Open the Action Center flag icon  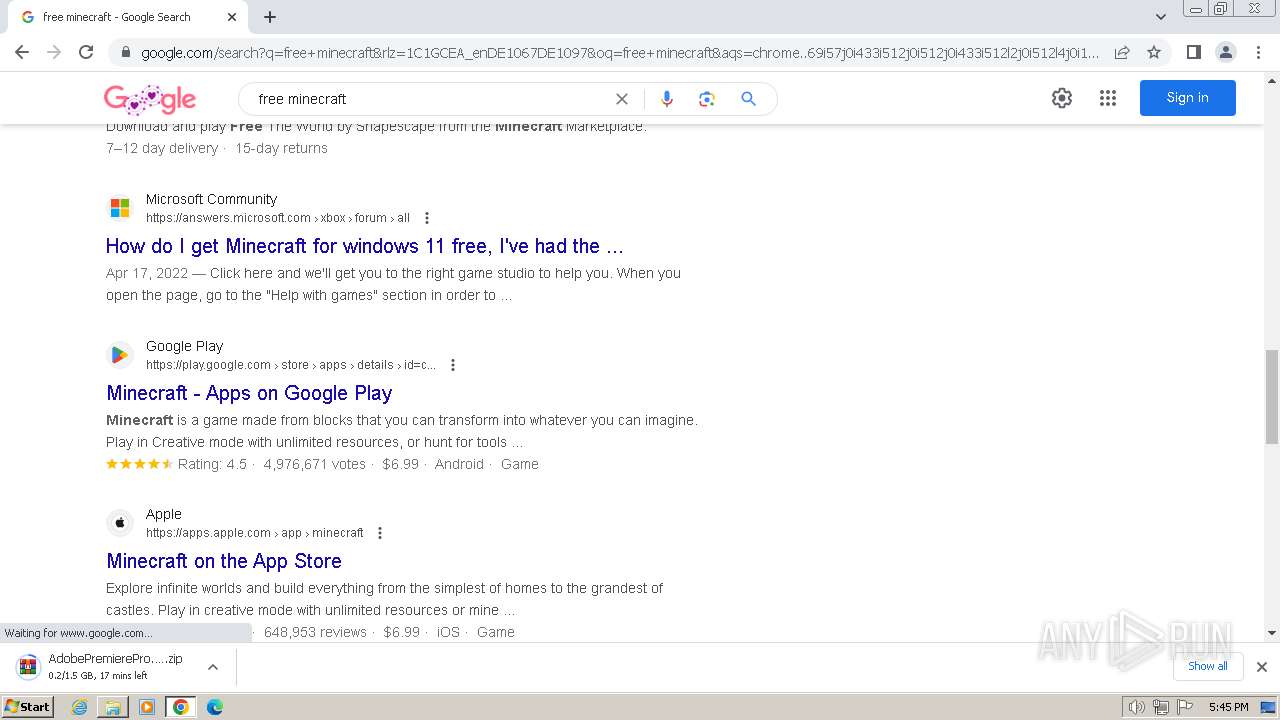point(1183,707)
